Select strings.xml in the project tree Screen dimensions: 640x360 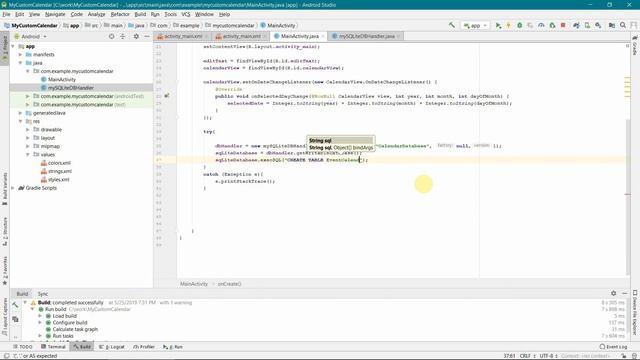60,171
